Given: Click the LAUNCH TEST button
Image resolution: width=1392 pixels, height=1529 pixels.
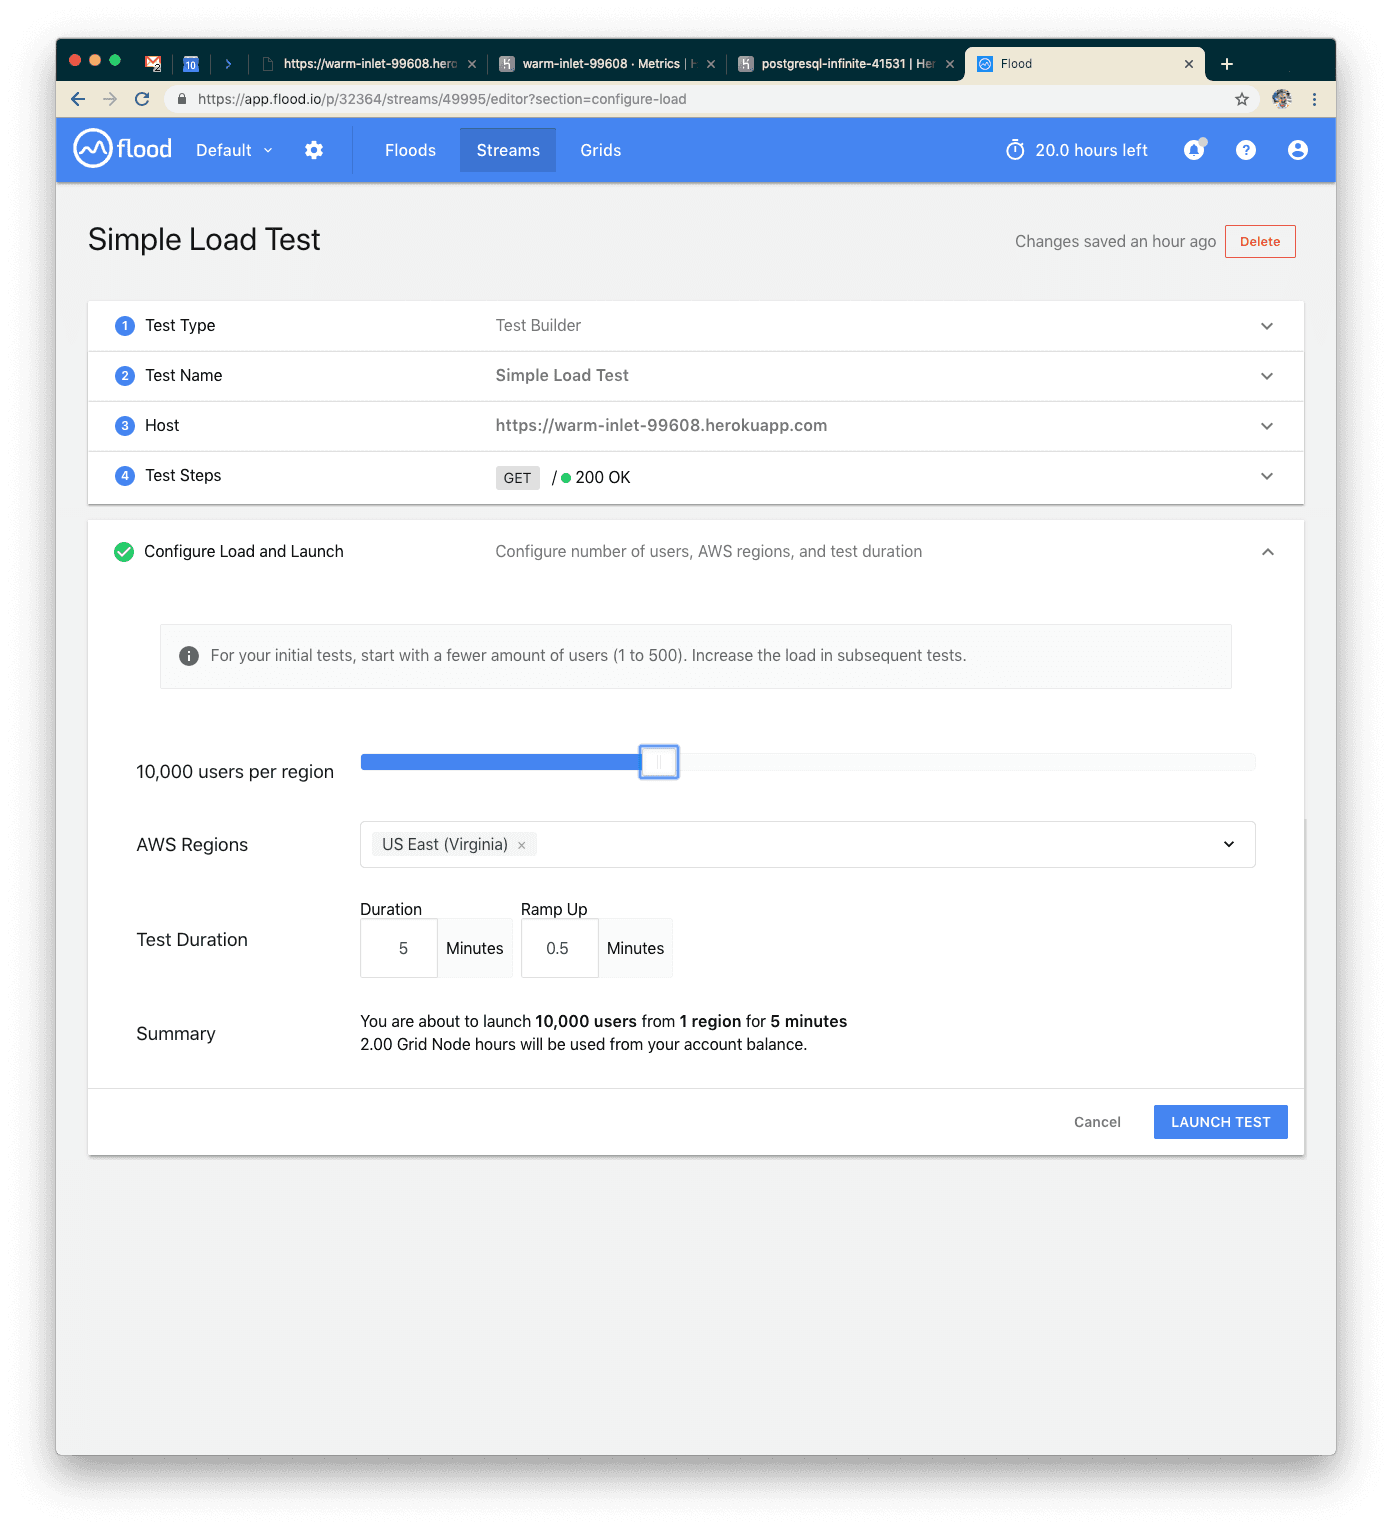Looking at the screenshot, I should click(x=1220, y=1122).
